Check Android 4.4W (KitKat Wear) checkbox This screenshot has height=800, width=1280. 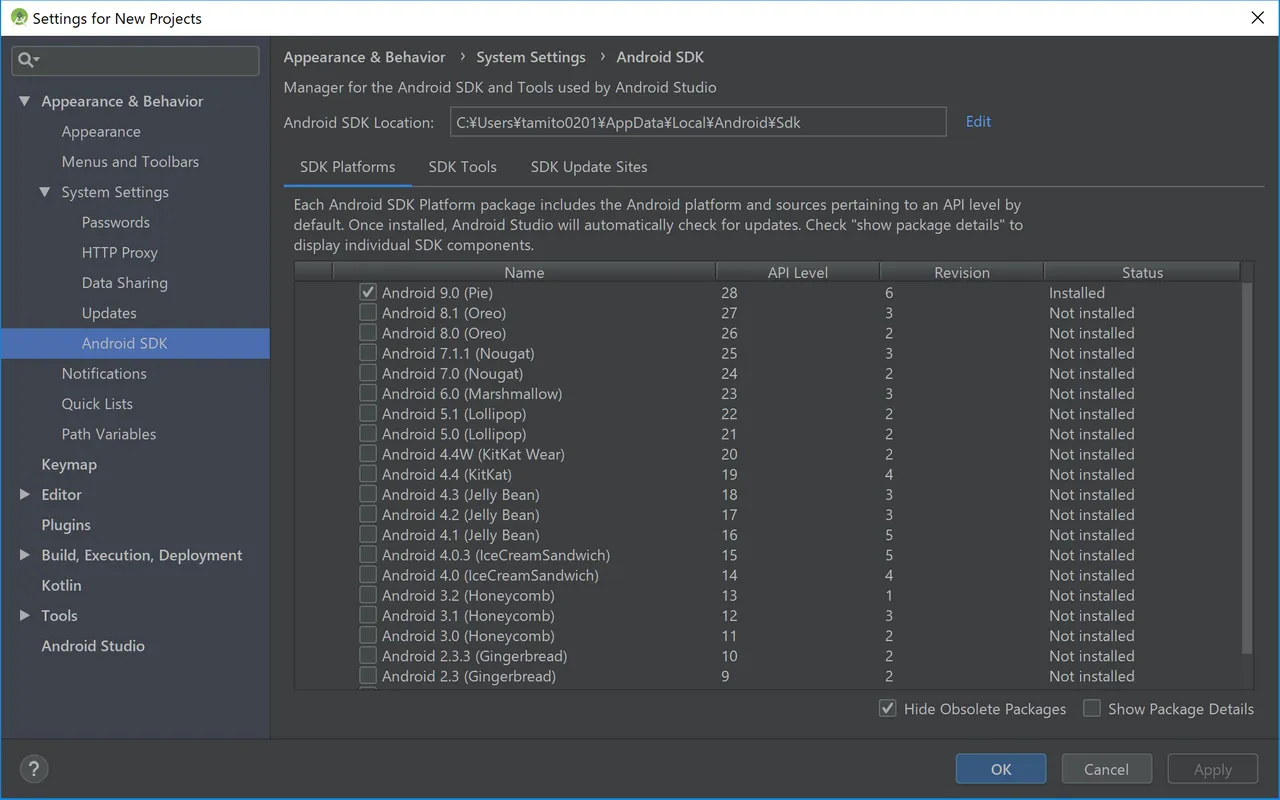coord(368,454)
